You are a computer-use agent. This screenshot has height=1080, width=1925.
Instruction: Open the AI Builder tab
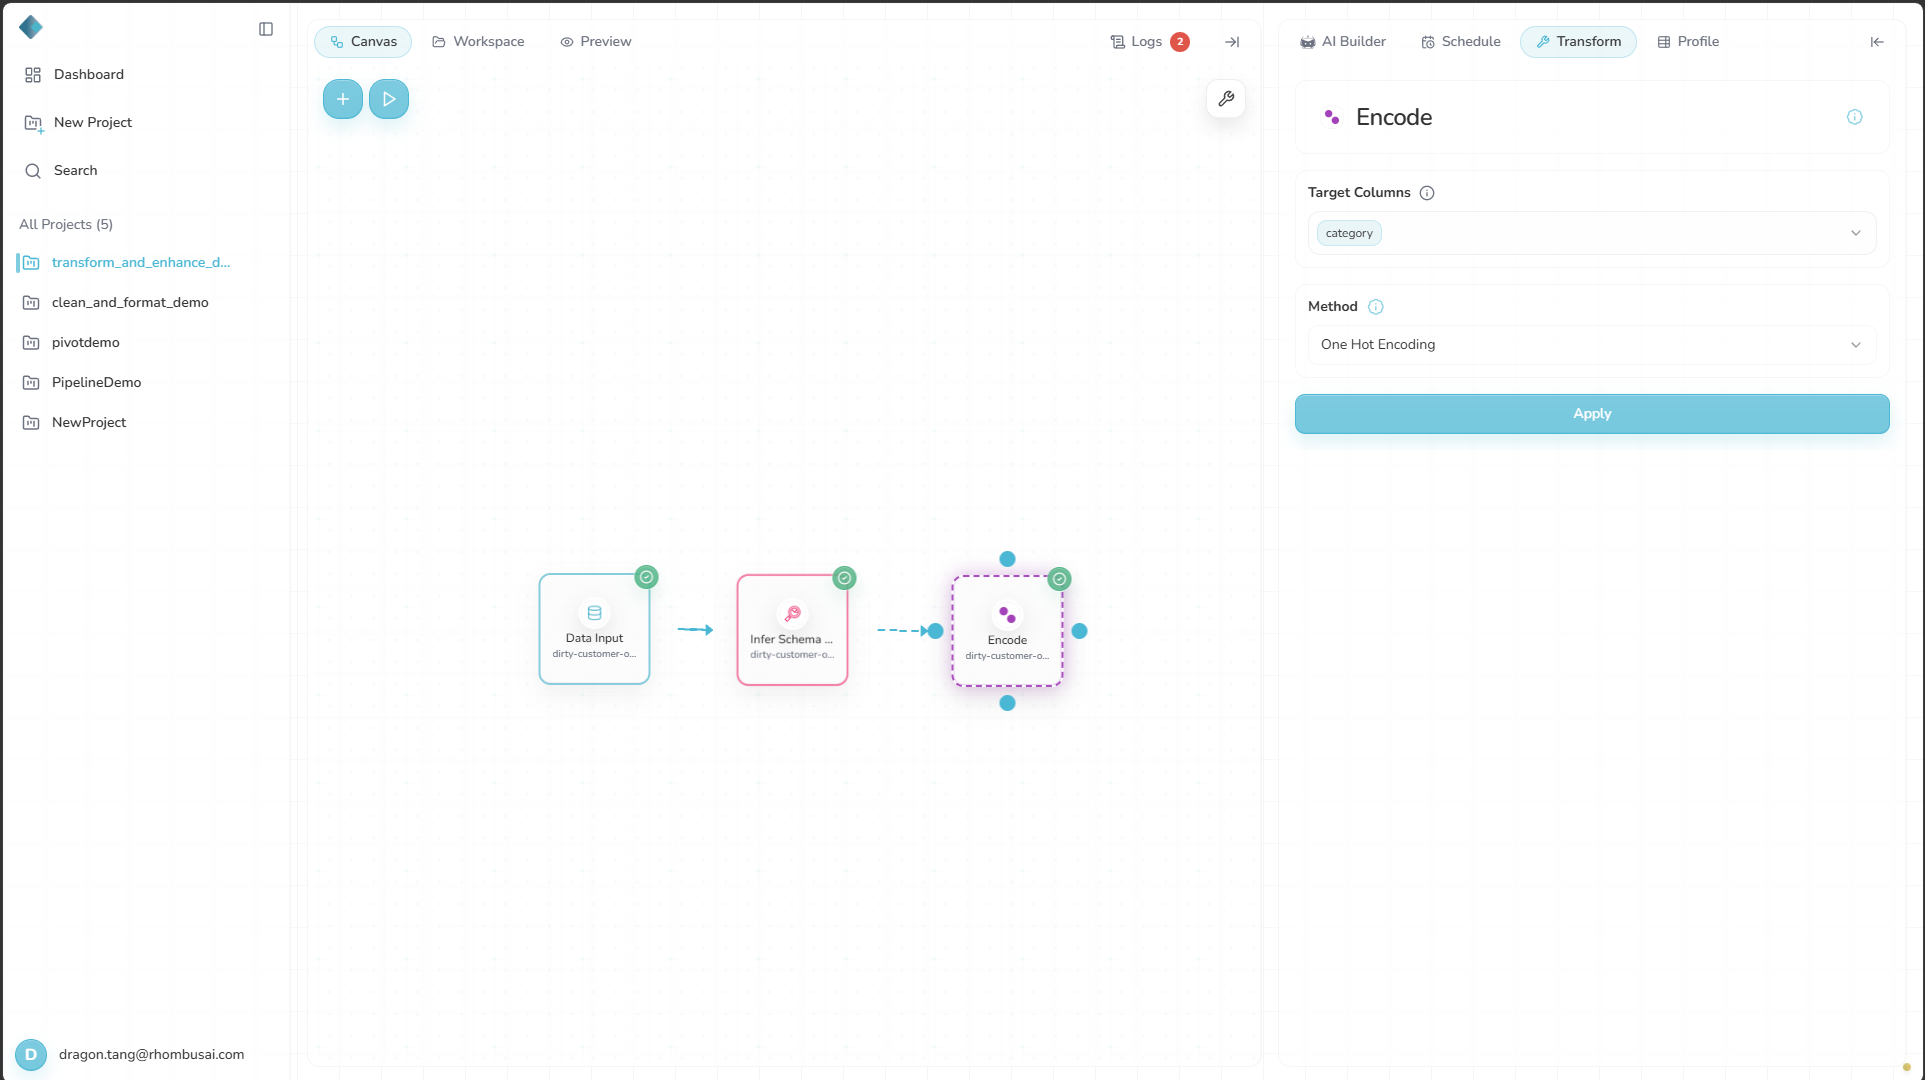tap(1343, 42)
